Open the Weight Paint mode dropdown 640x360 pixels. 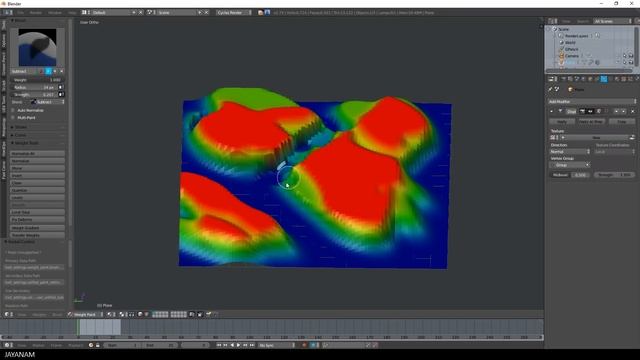[x=85, y=314]
